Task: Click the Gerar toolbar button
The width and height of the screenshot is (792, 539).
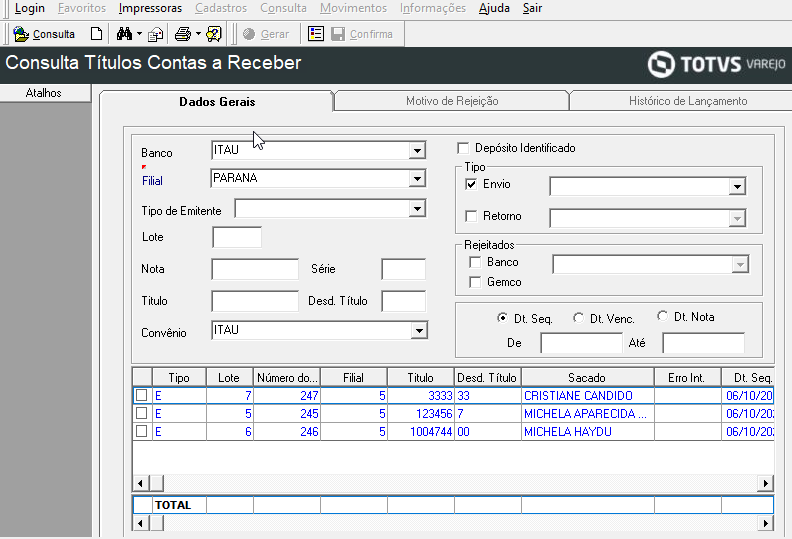Action: tap(266, 34)
